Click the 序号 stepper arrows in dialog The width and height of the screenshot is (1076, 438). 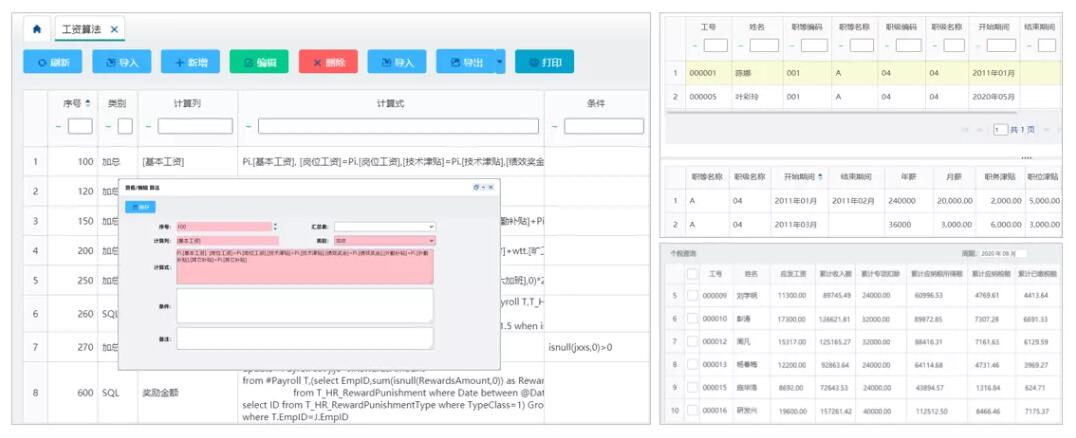[x=275, y=227]
